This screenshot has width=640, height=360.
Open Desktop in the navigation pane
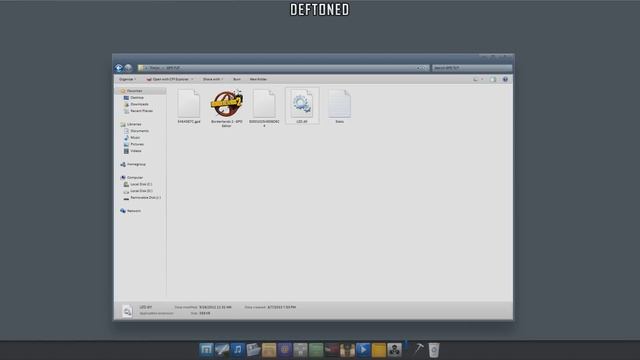coord(137,98)
